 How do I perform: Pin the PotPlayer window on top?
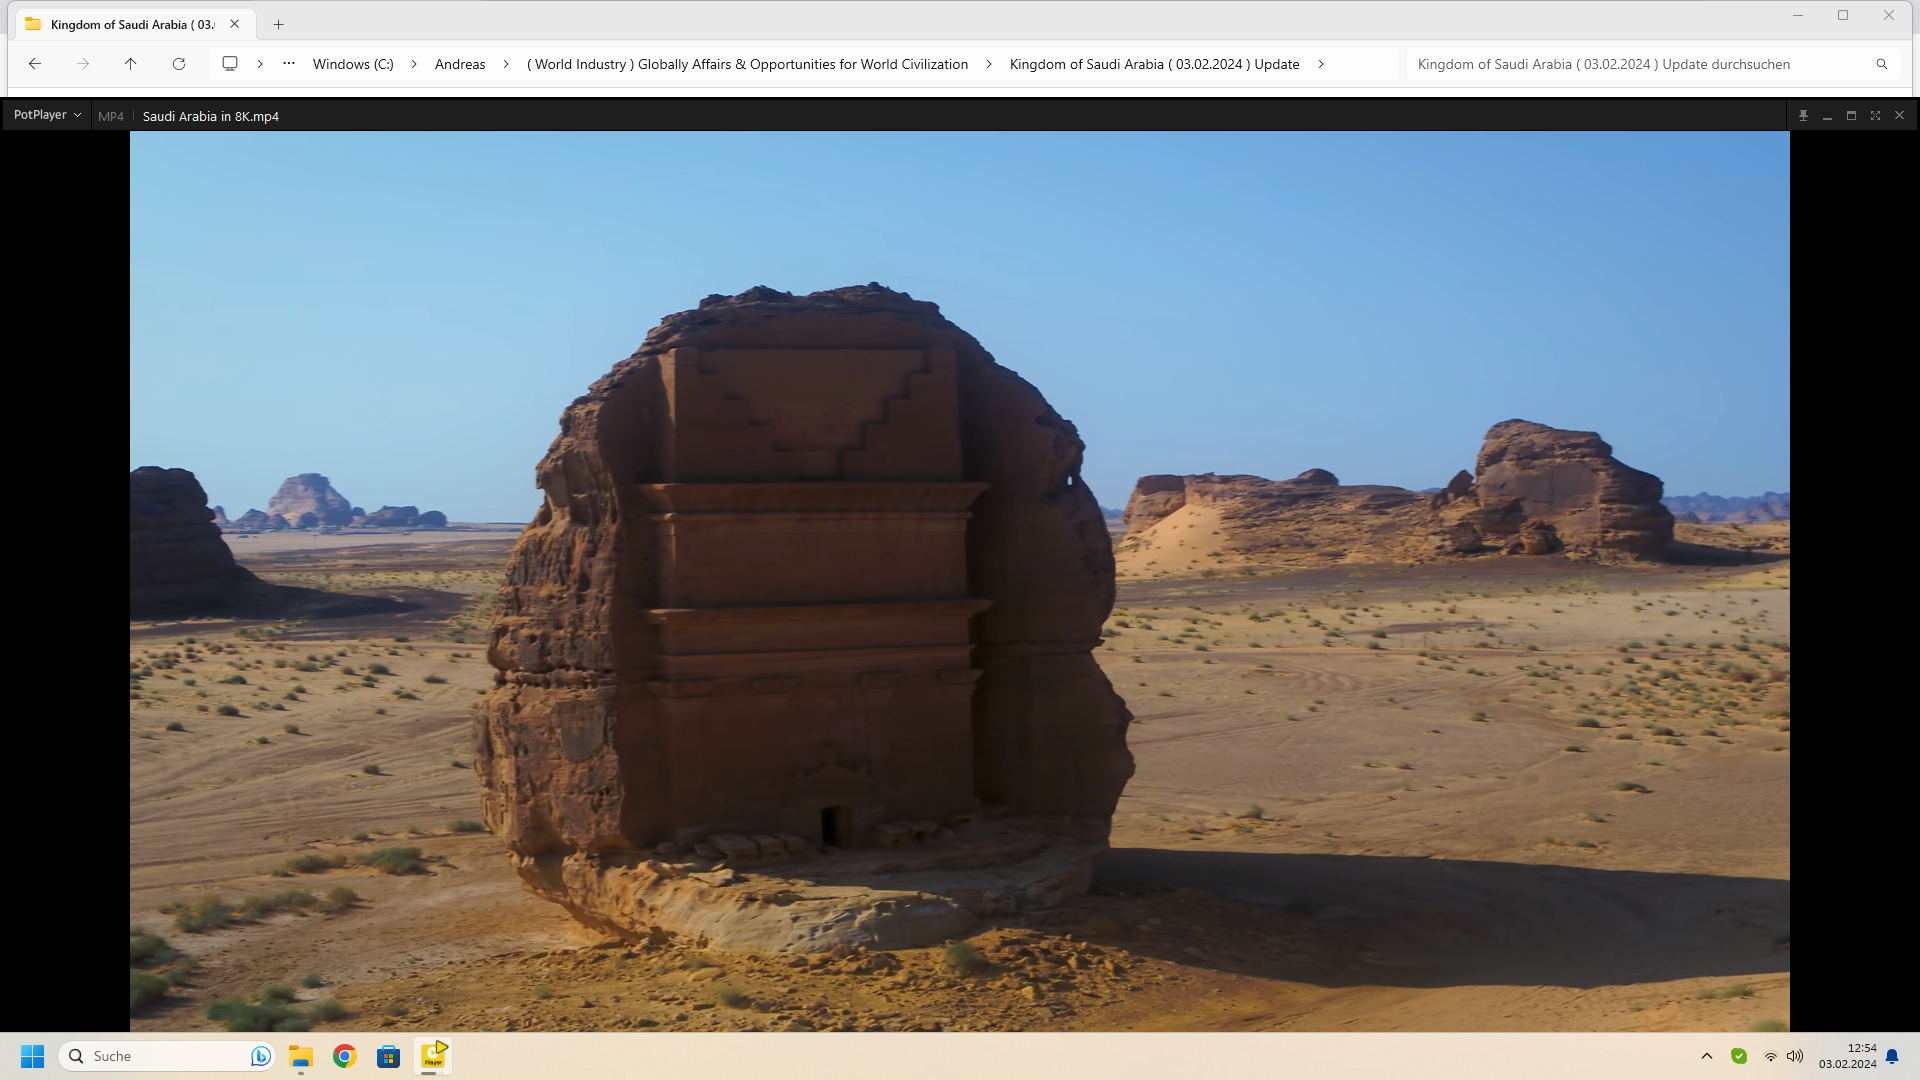pos(1803,116)
